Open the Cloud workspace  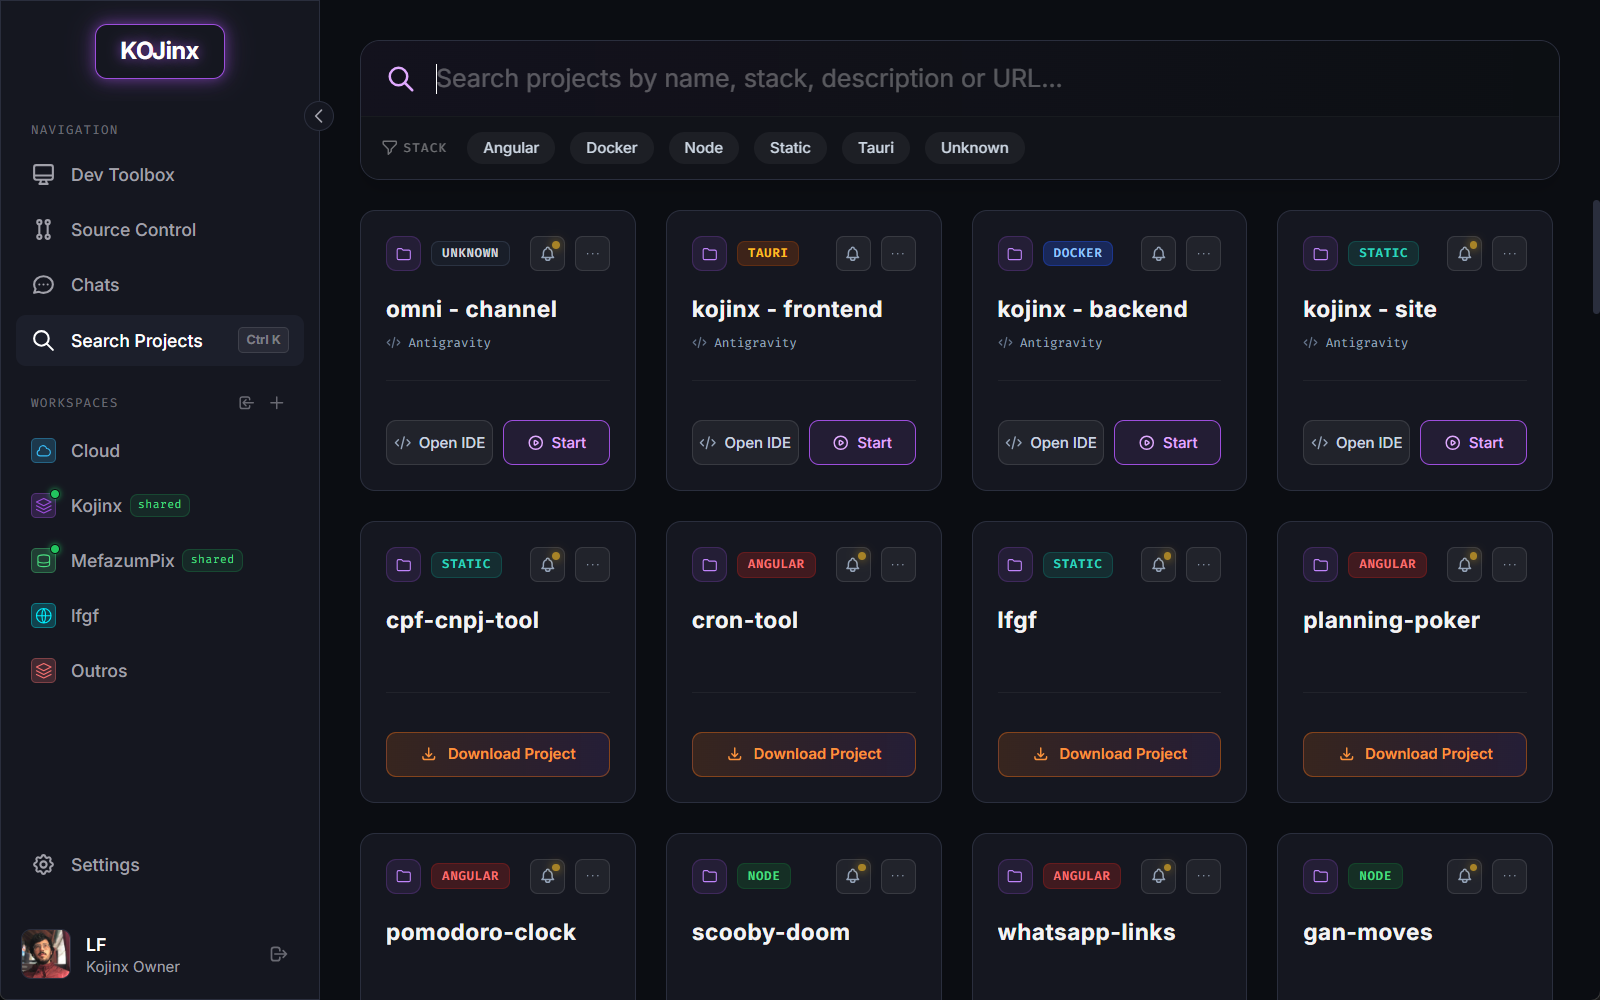point(160,451)
